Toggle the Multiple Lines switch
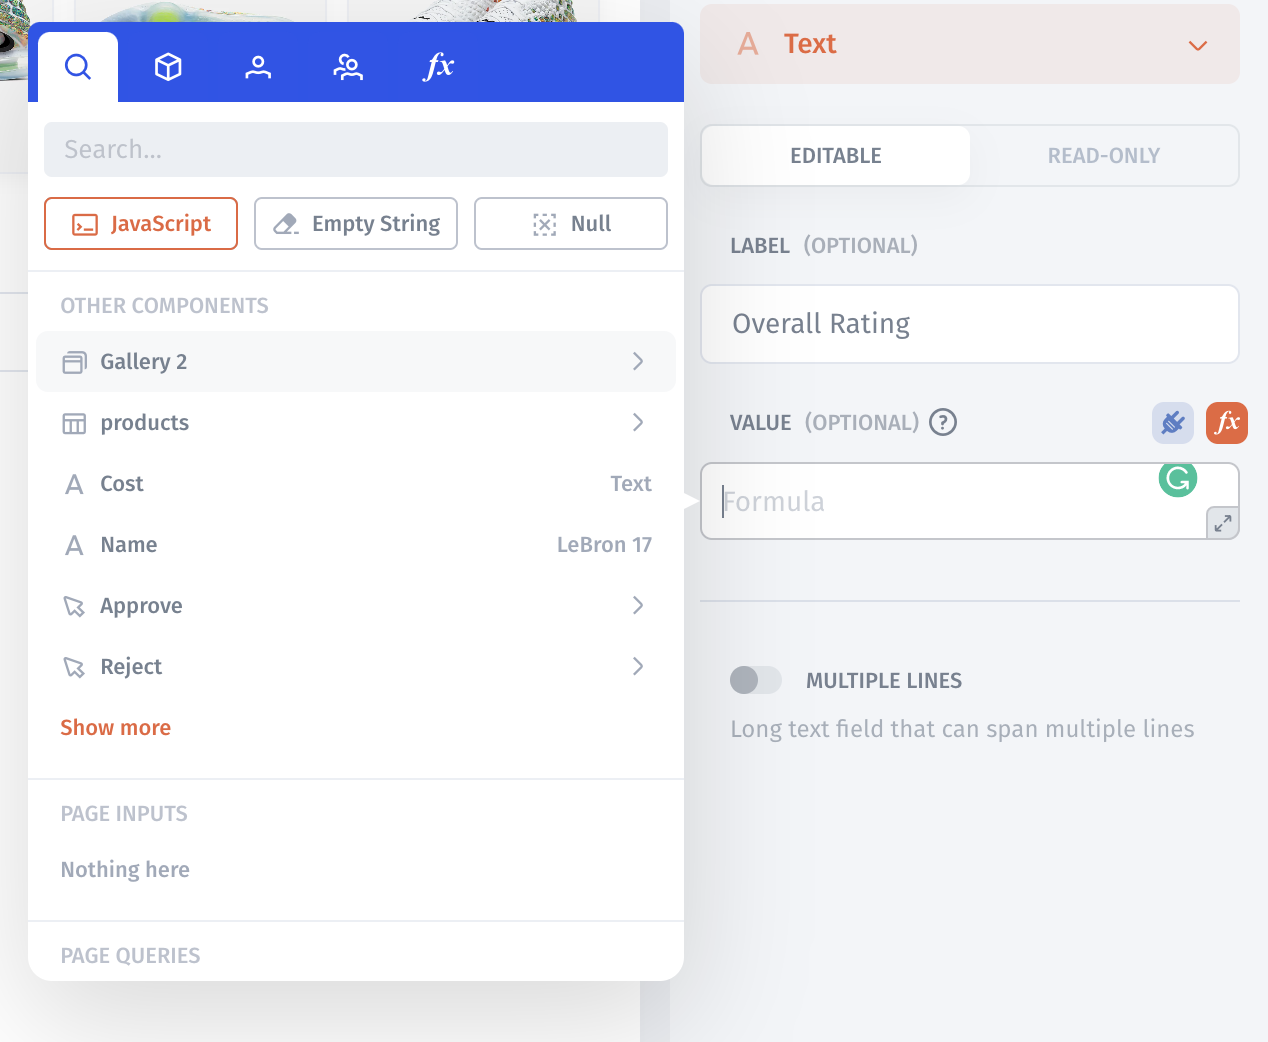 pyautogui.click(x=755, y=680)
